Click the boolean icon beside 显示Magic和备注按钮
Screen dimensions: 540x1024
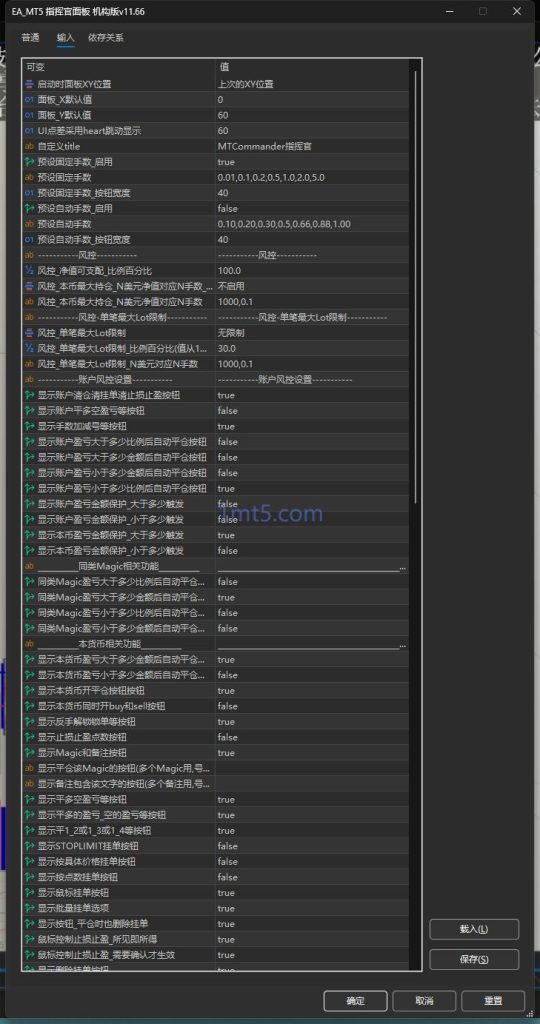(x=29, y=752)
